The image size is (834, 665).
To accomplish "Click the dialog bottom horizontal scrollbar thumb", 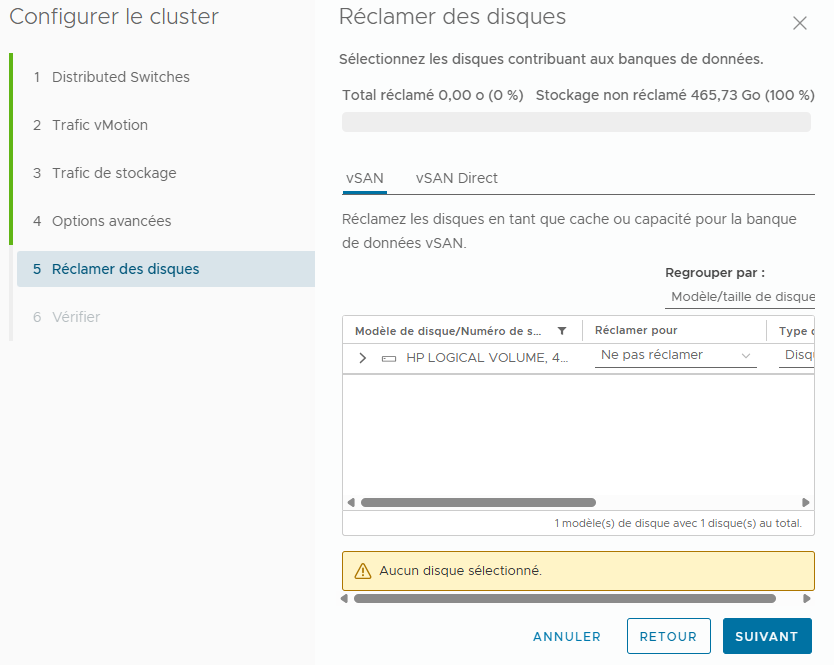I will pos(564,599).
